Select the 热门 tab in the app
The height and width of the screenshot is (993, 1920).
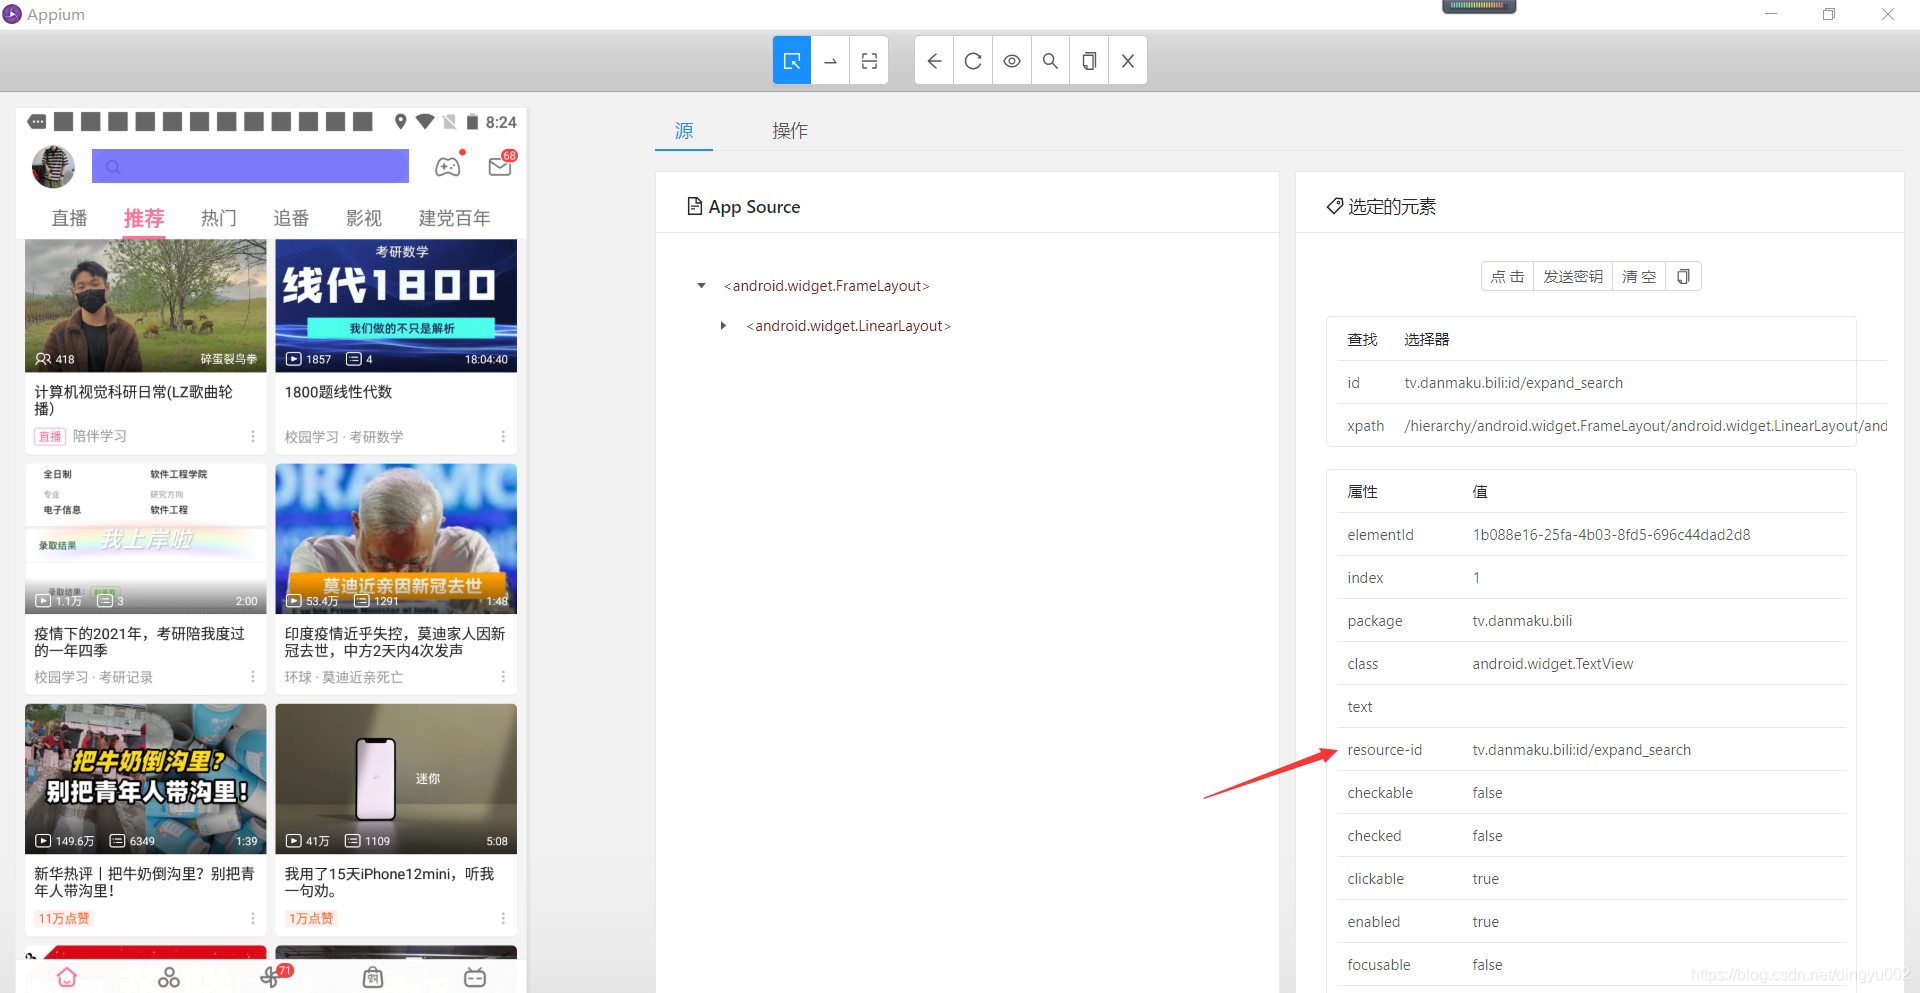[x=218, y=218]
